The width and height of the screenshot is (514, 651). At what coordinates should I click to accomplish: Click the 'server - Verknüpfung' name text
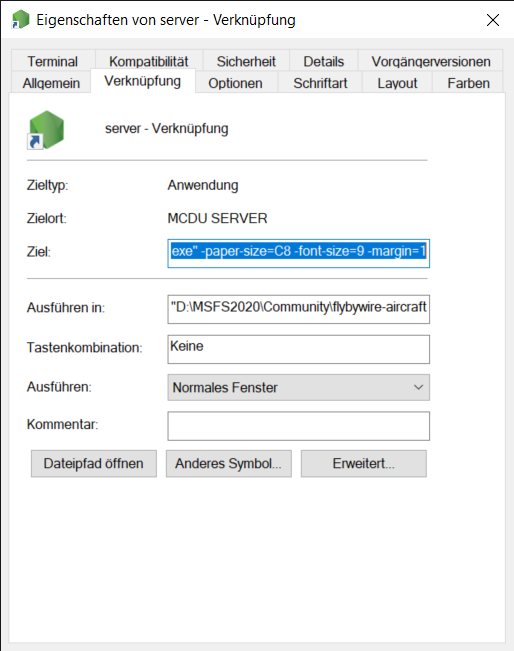(x=166, y=129)
